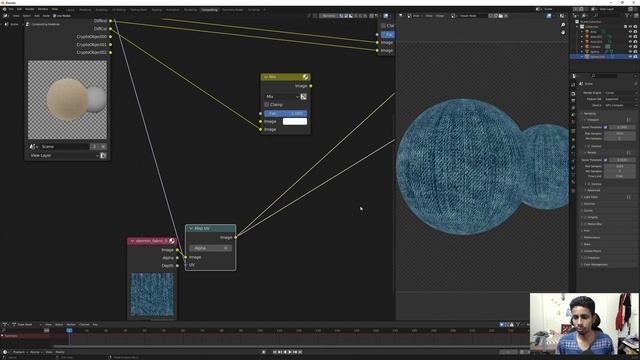
Task: Toggle visibility eye of Collection row
Action: (x=630, y=27)
